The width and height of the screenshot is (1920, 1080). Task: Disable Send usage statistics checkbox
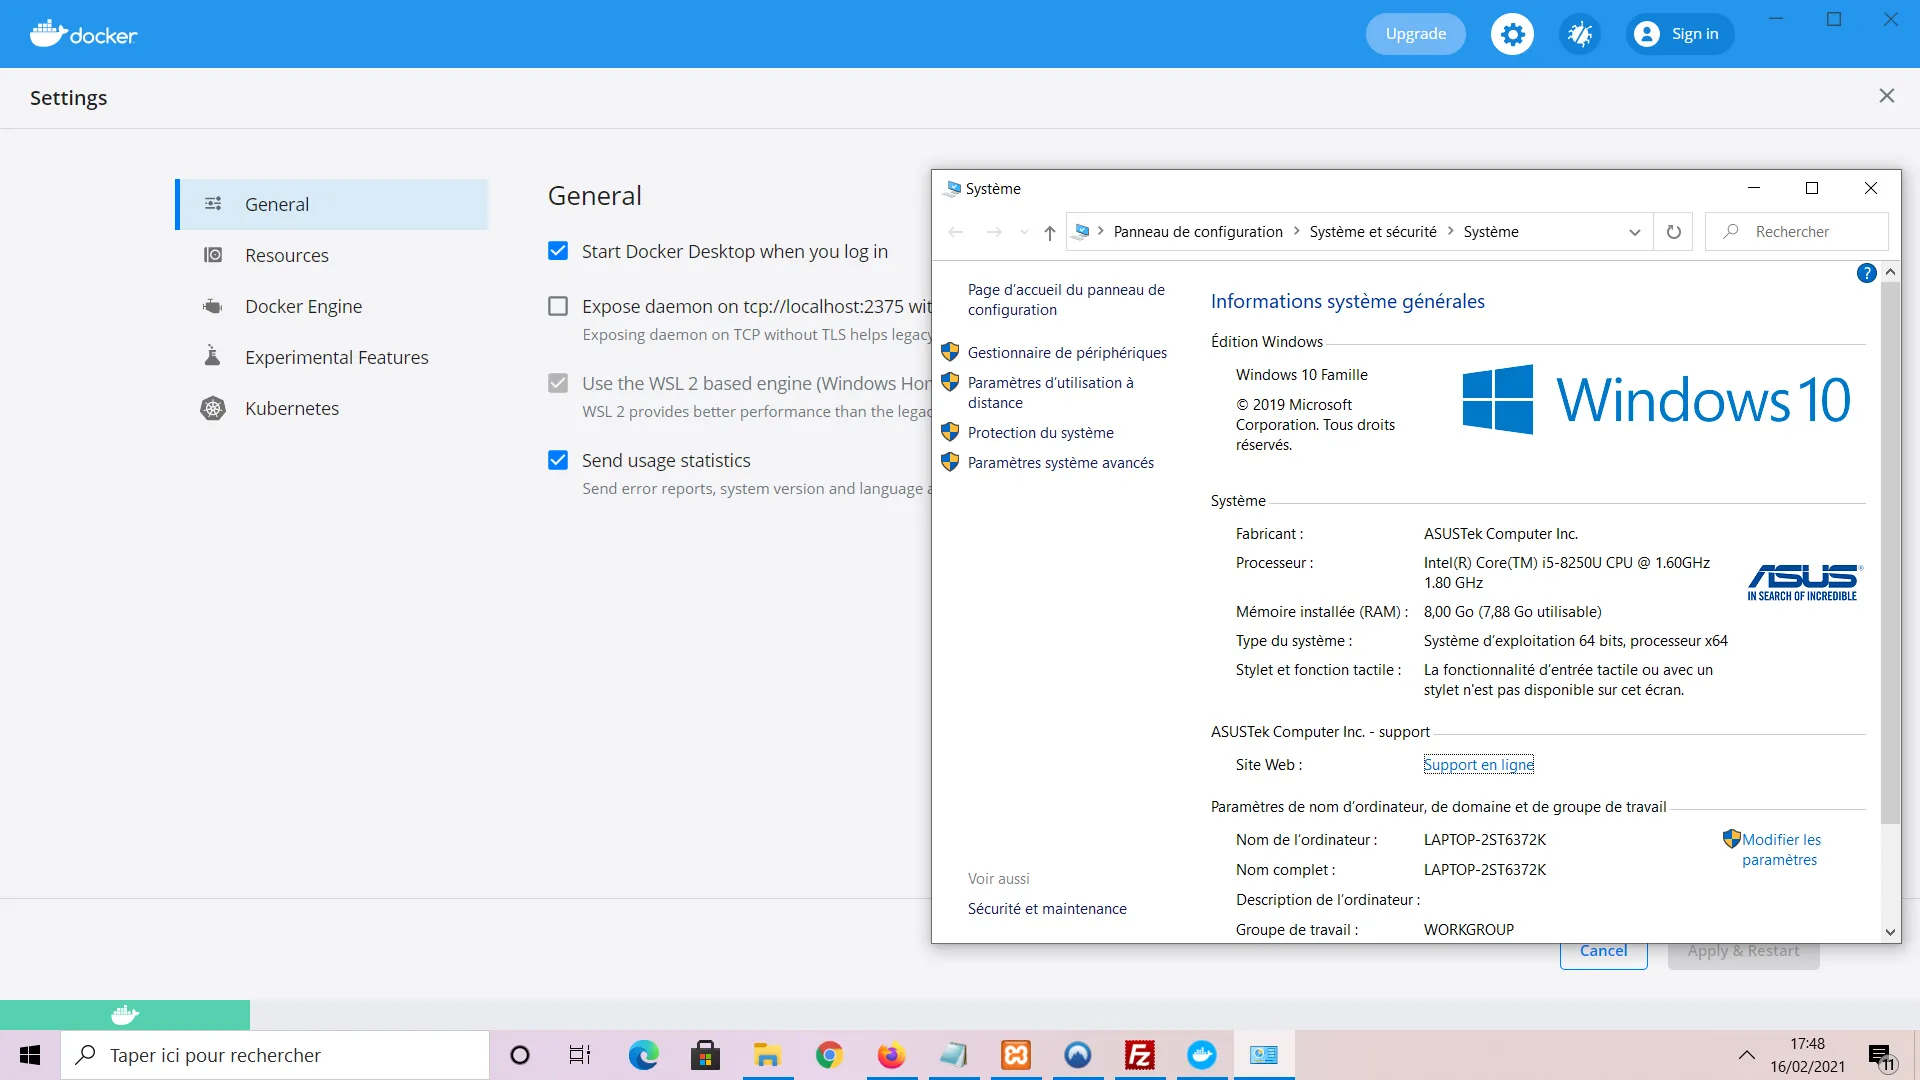(558, 460)
